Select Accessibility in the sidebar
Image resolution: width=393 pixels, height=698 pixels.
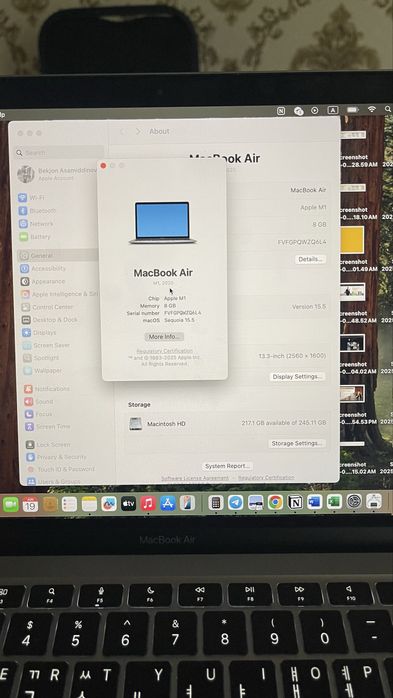43,268
